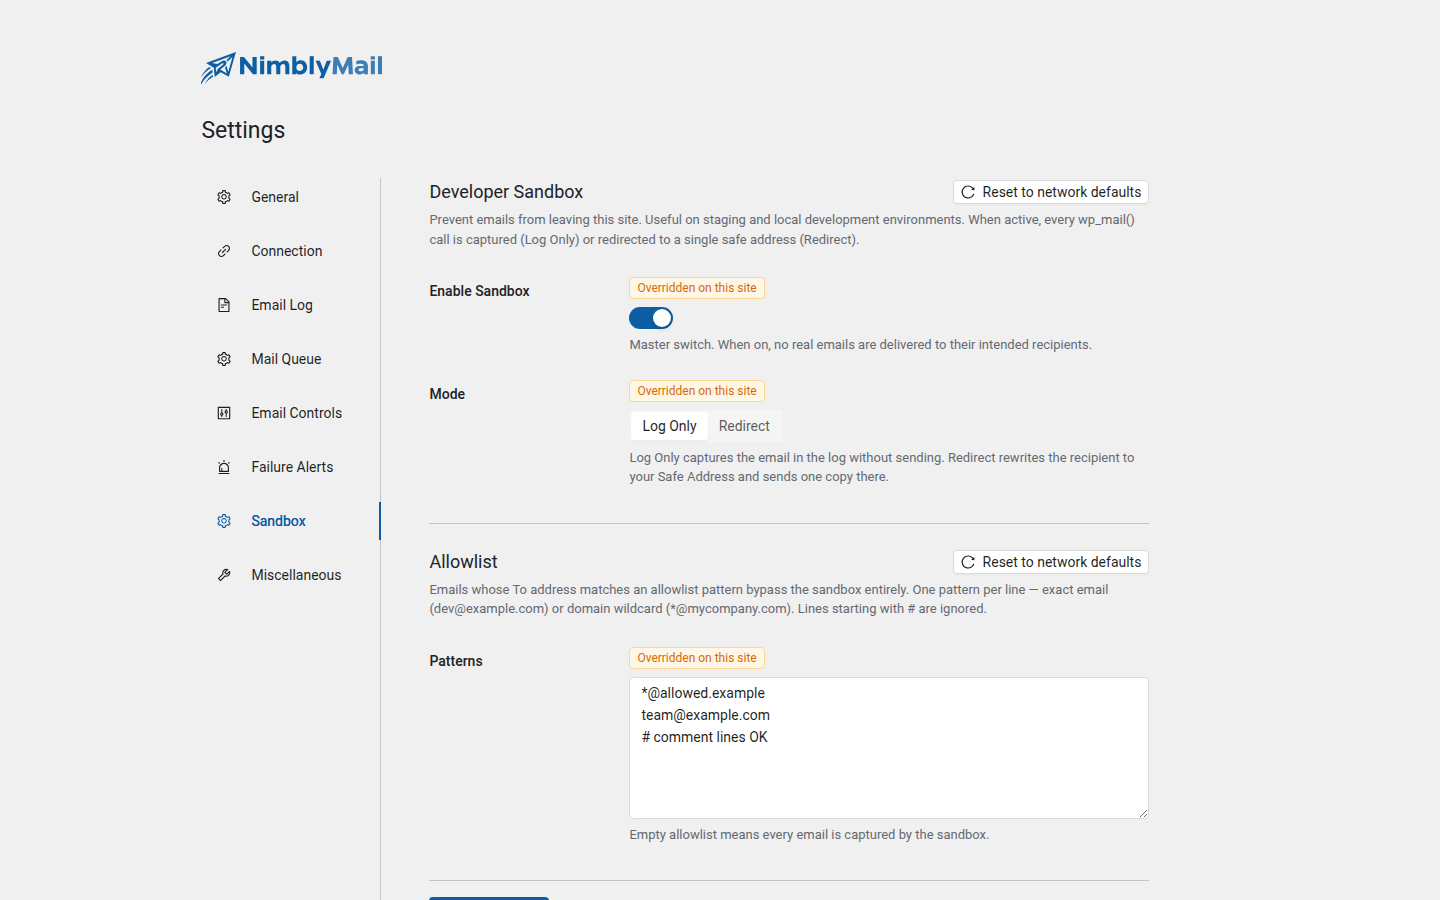Click the 'Mode' field label
This screenshot has height=900, width=1440.
click(x=447, y=394)
